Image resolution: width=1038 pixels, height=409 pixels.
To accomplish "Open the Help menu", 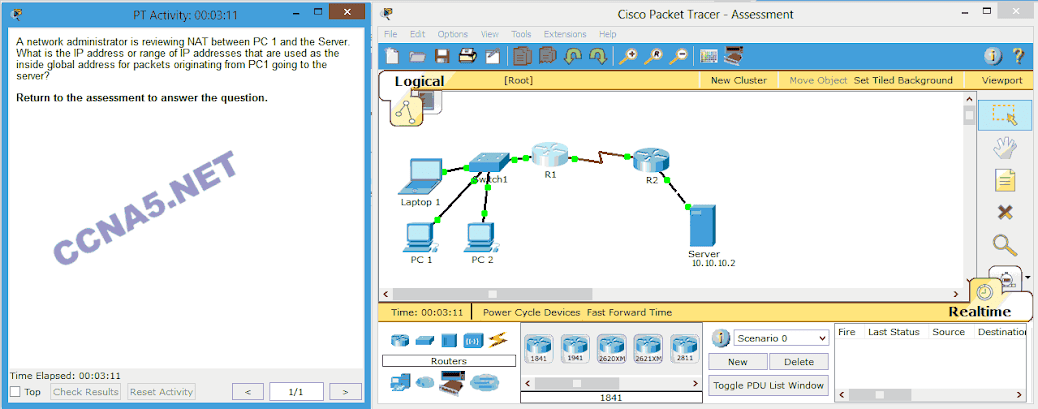I will [607, 34].
